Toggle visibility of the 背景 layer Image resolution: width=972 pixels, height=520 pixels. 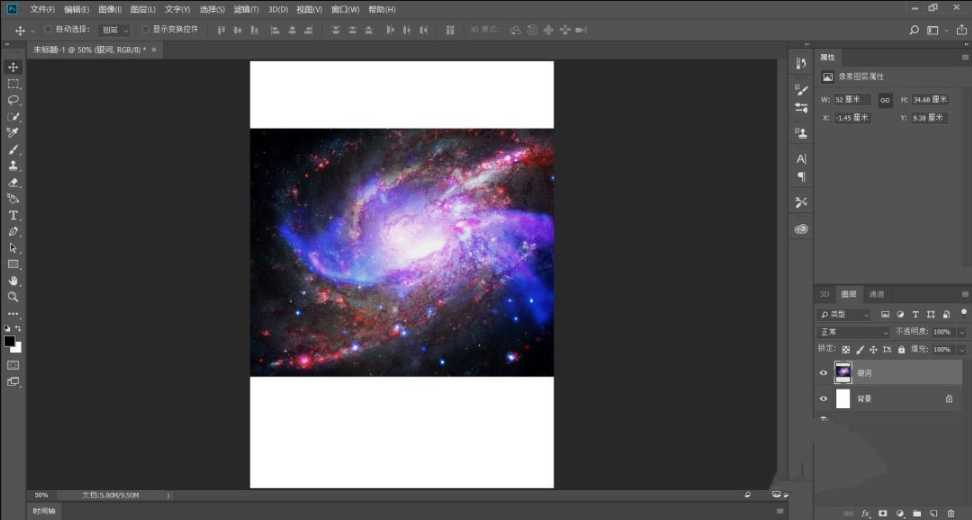coord(824,398)
